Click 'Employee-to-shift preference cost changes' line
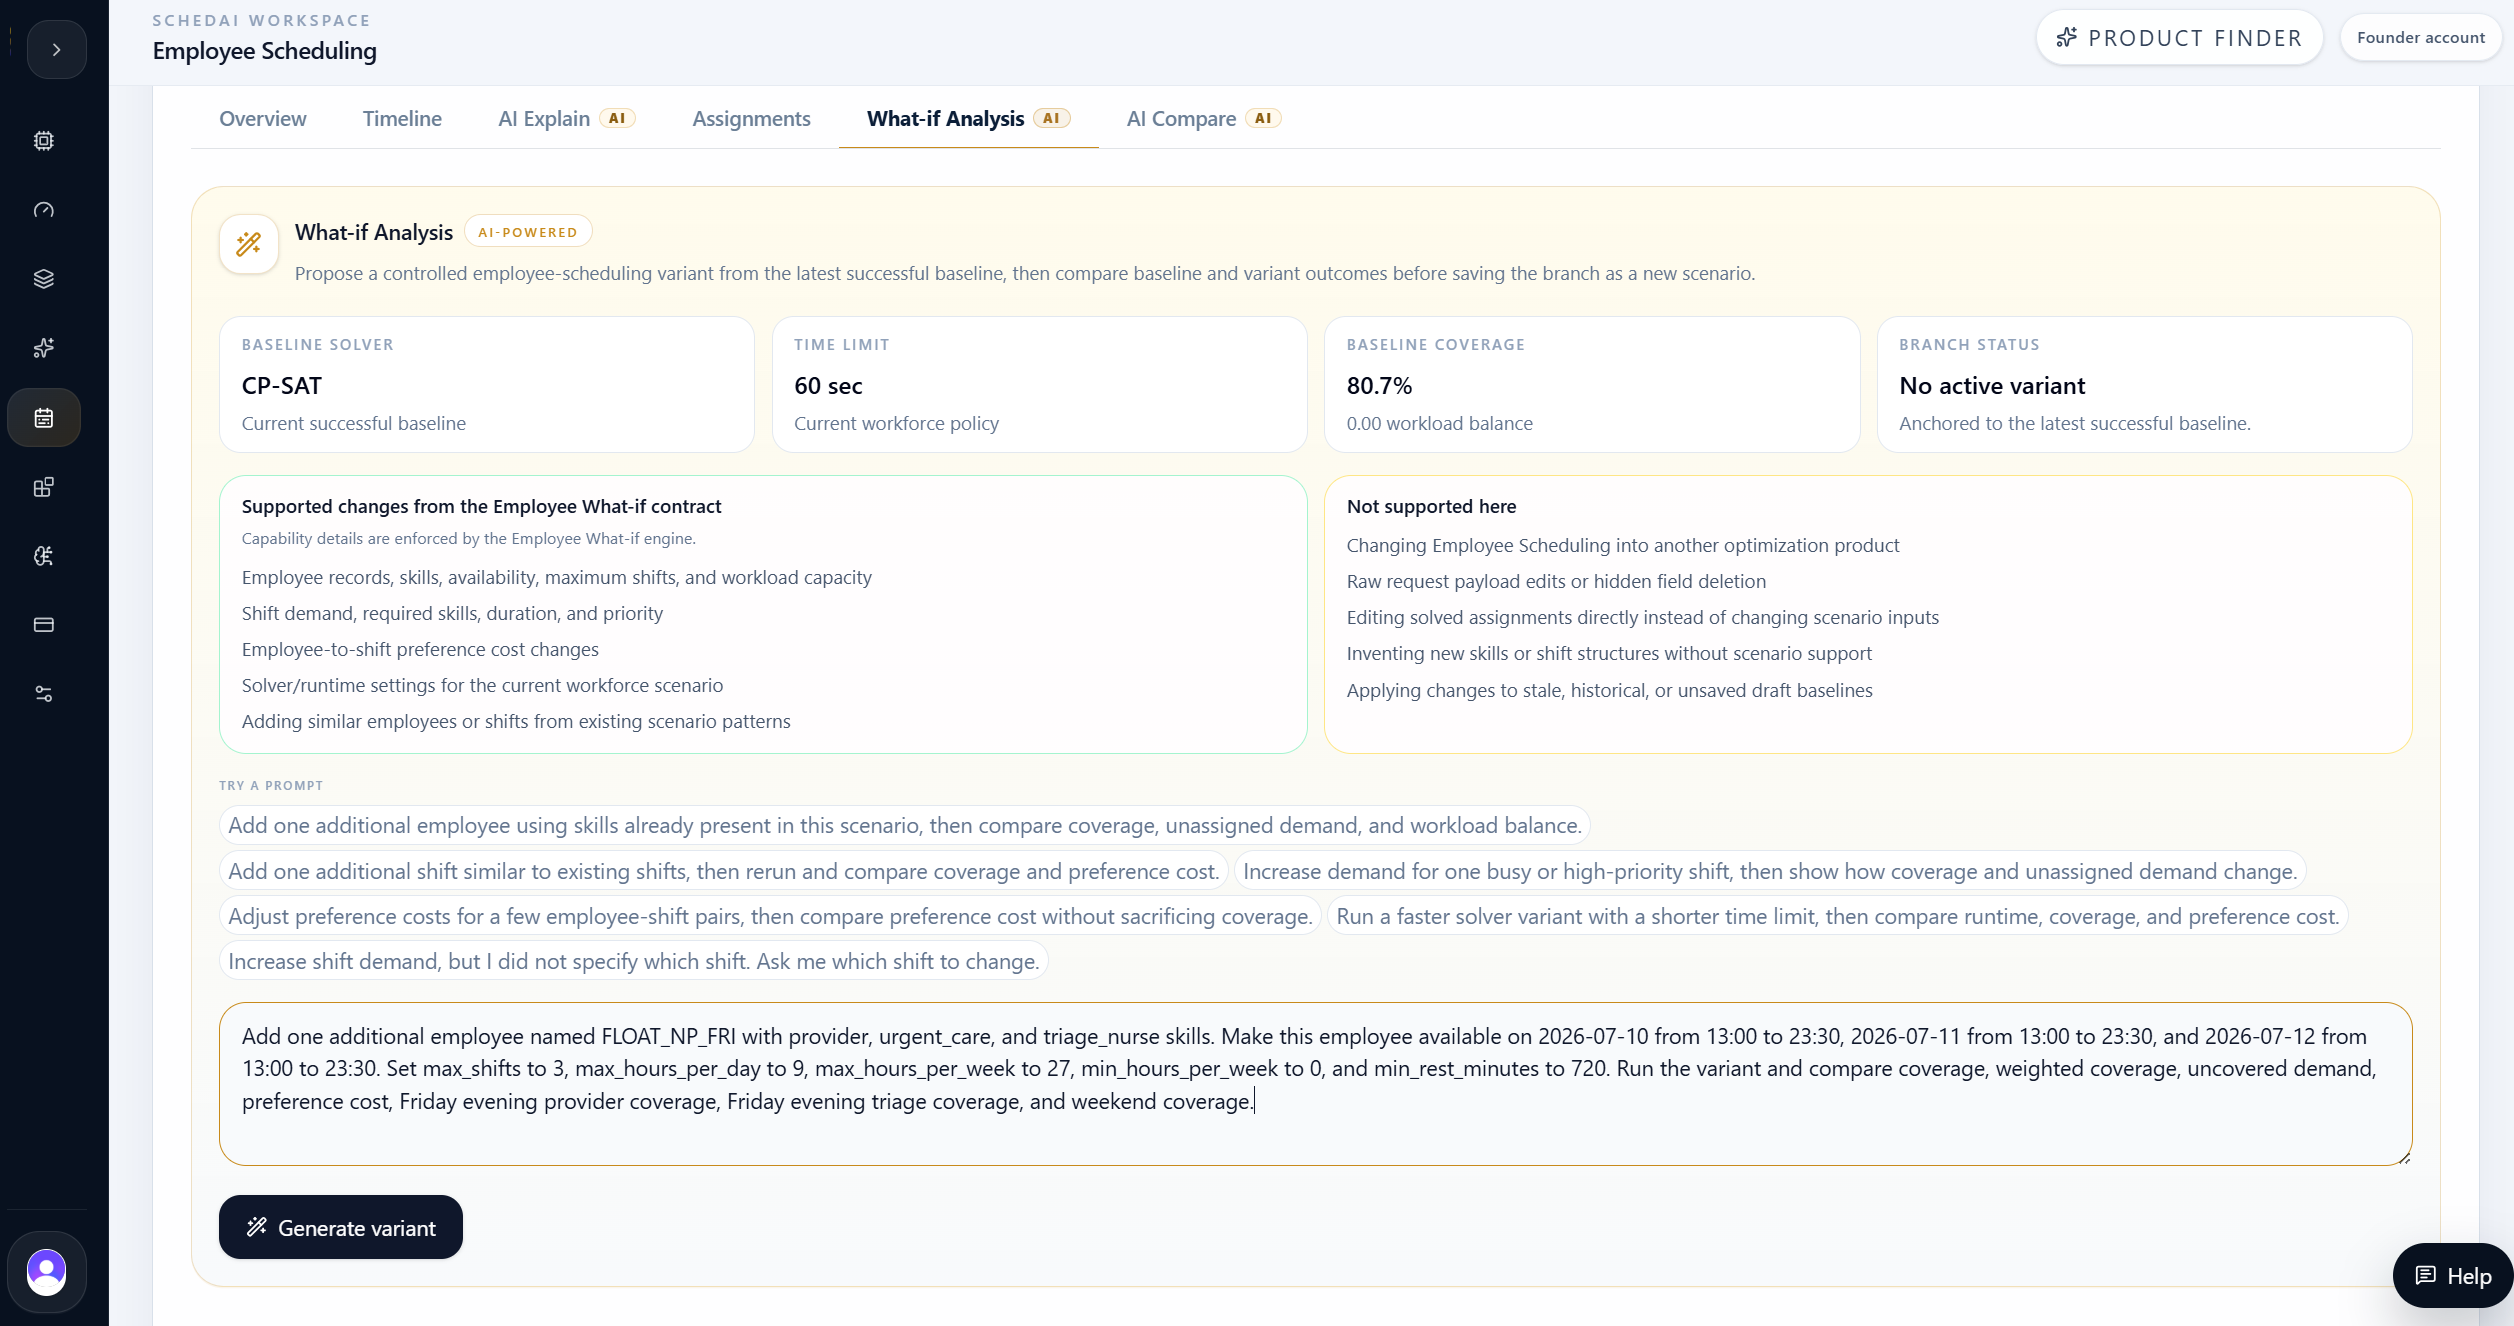2514x1326 pixels. 420,650
